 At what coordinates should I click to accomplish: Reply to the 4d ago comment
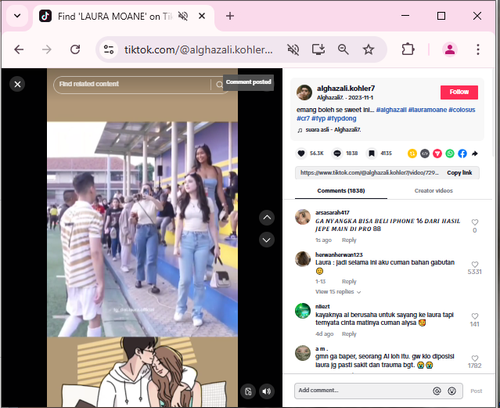pyautogui.click(x=349, y=334)
